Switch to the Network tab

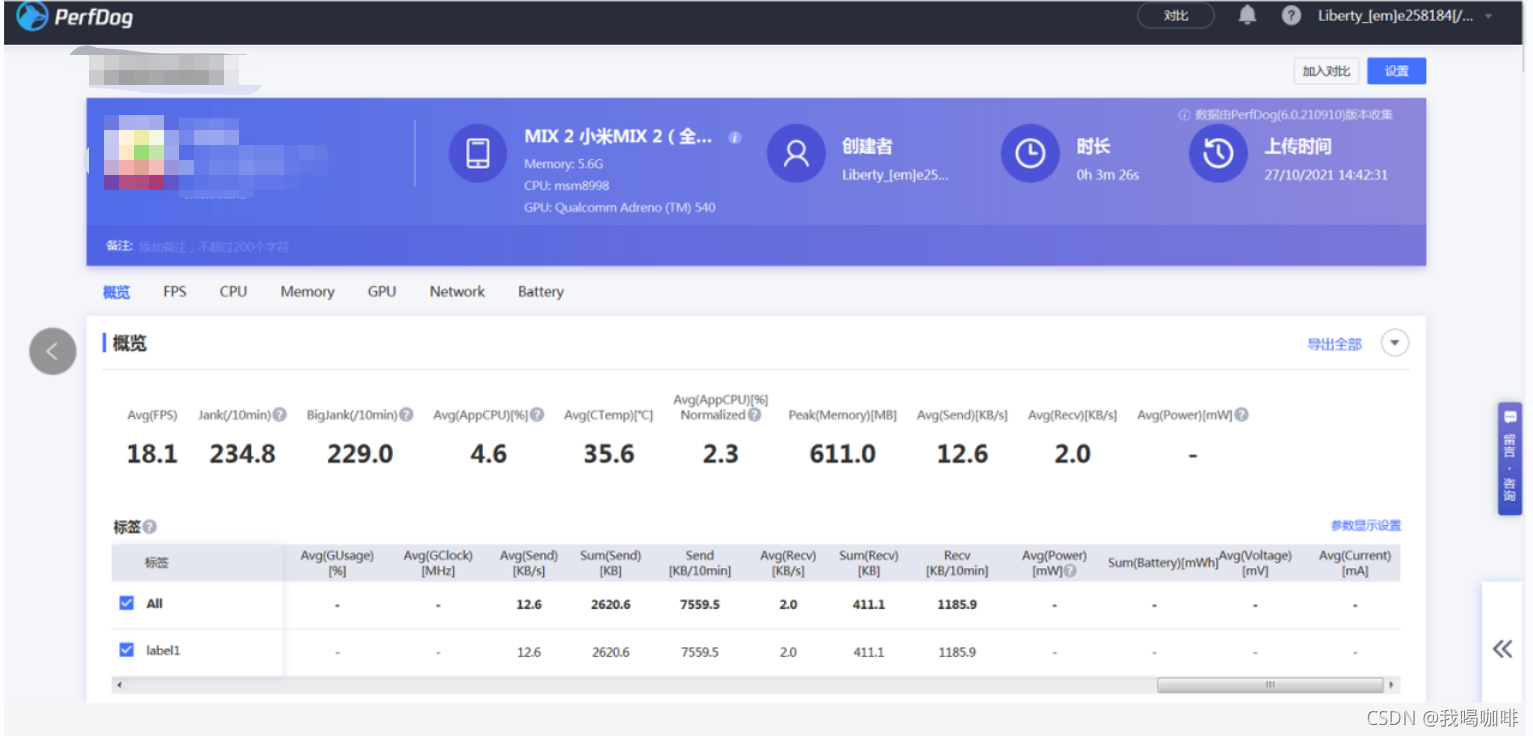coord(457,292)
